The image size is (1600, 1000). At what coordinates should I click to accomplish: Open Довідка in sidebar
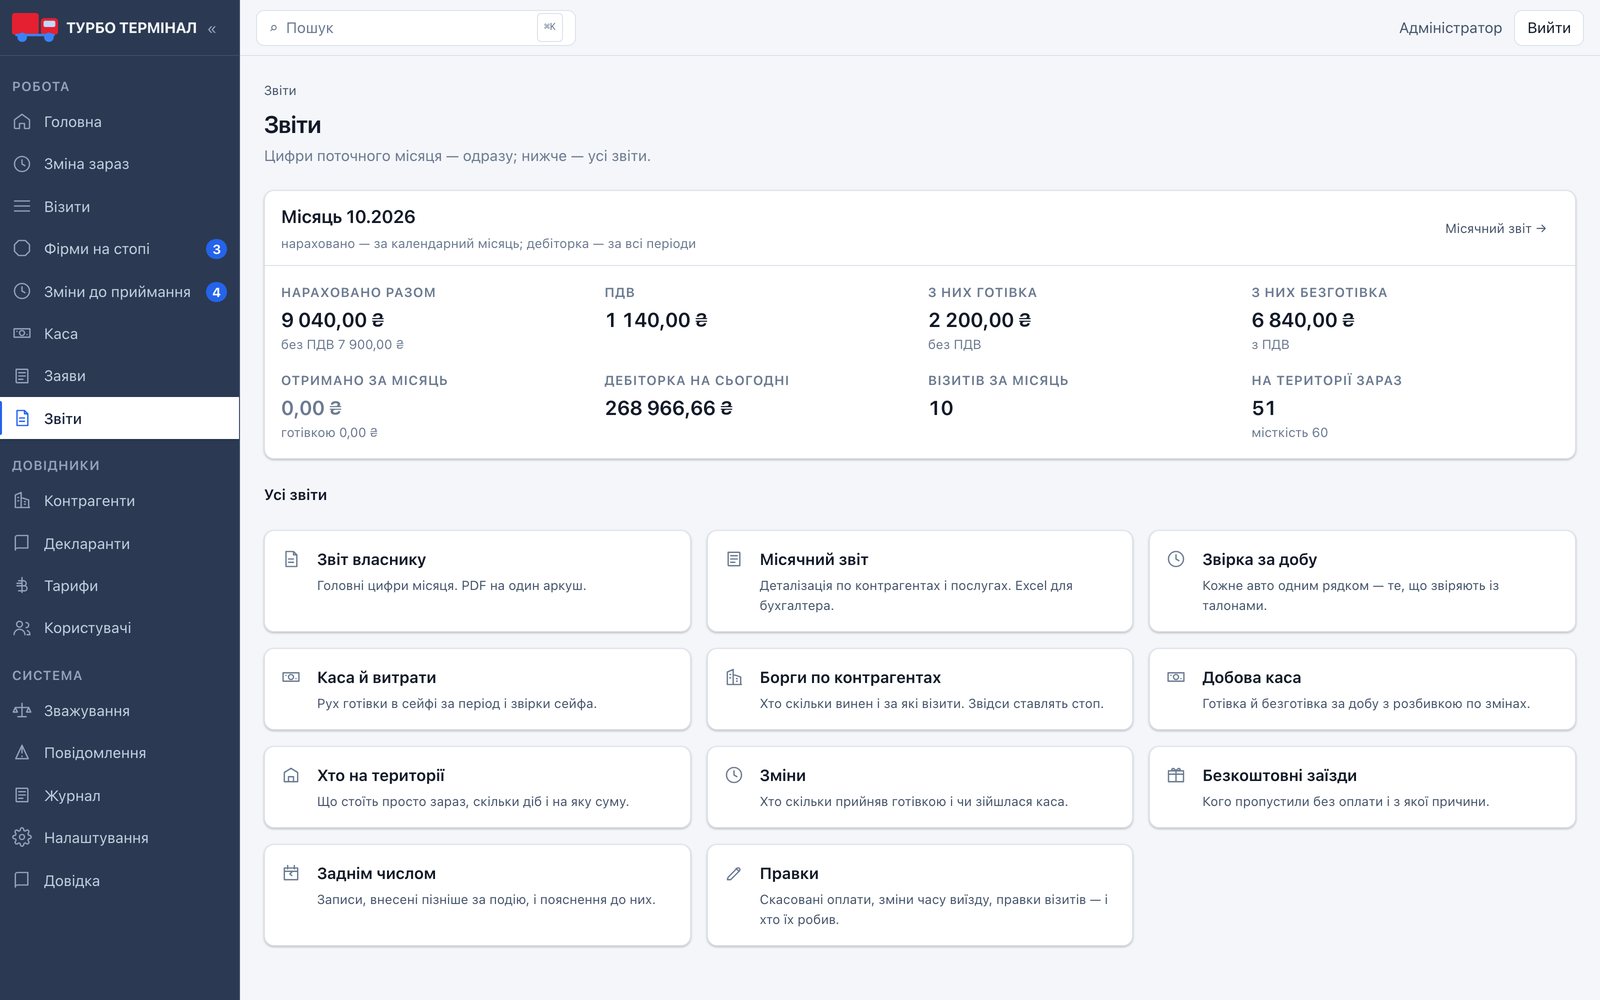click(120, 881)
